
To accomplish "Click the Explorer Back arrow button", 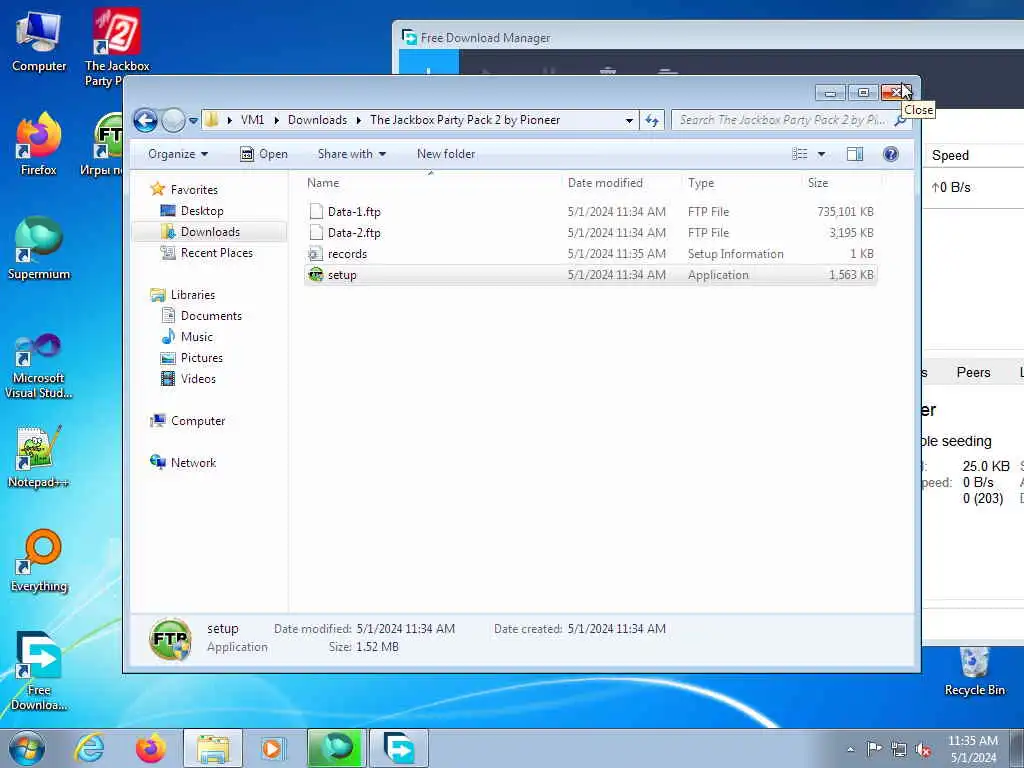I will click(x=146, y=120).
